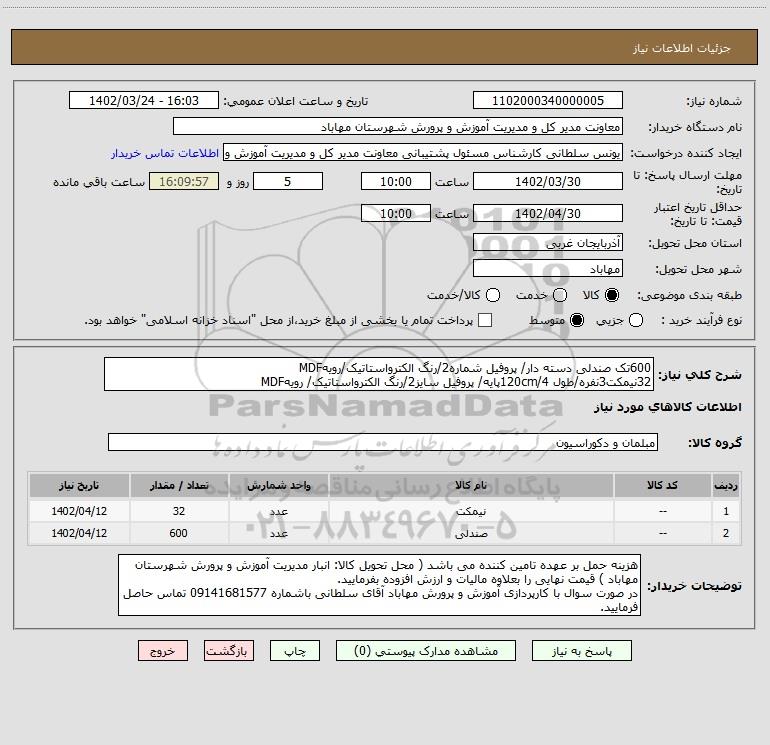
Task: Click row number 2 cell
Action: click(726, 533)
